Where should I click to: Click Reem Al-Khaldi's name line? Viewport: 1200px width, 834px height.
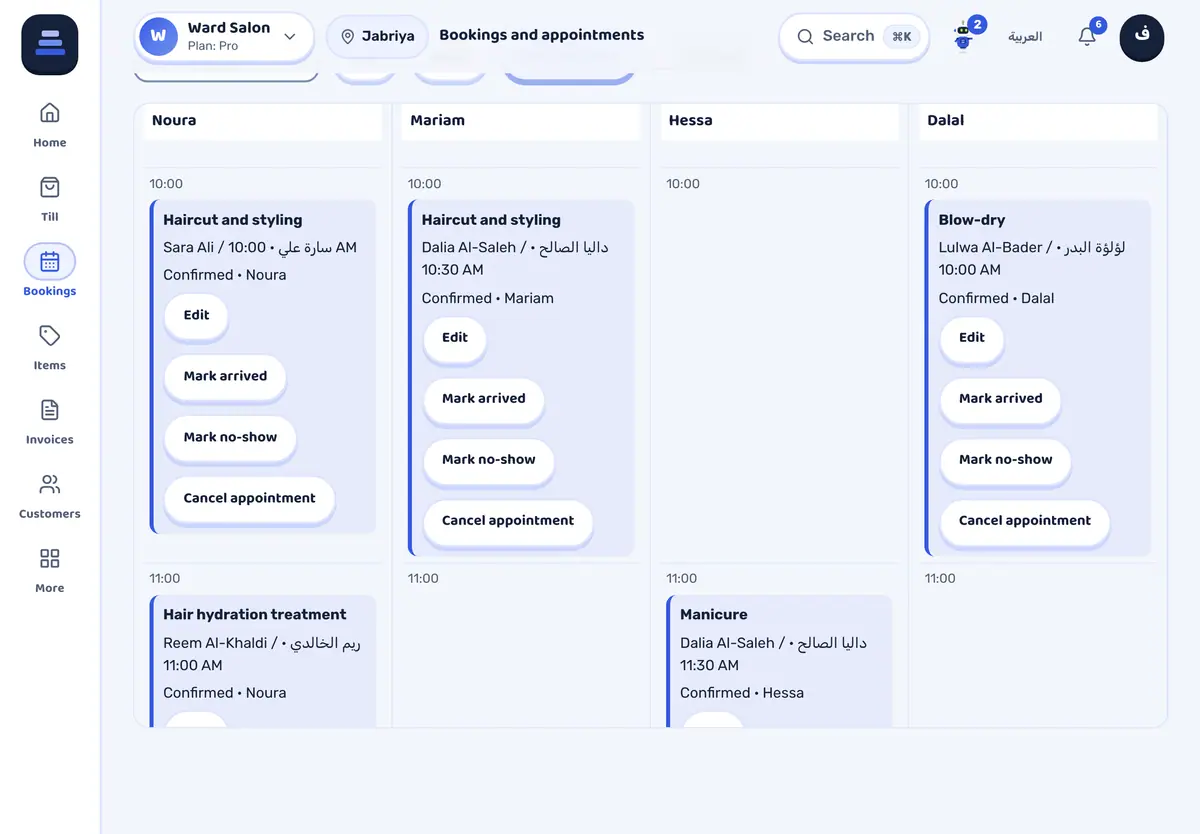pos(262,654)
